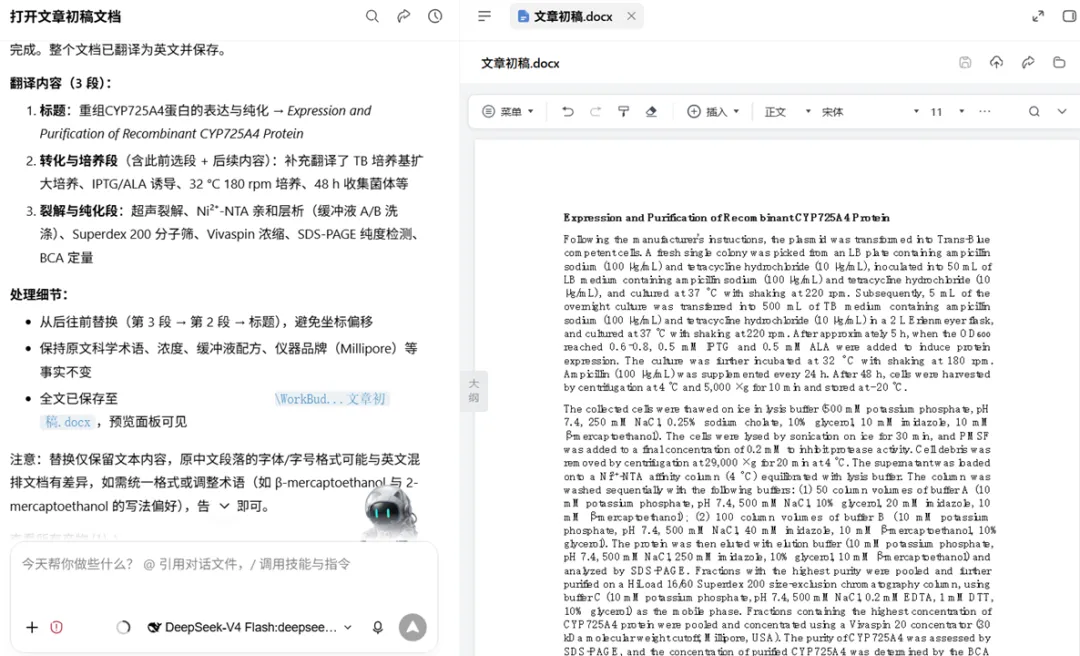Image resolution: width=1080 pixels, height=656 pixels.
Task: Click the robot assistant avatar
Action: click(x=388, y=511)
